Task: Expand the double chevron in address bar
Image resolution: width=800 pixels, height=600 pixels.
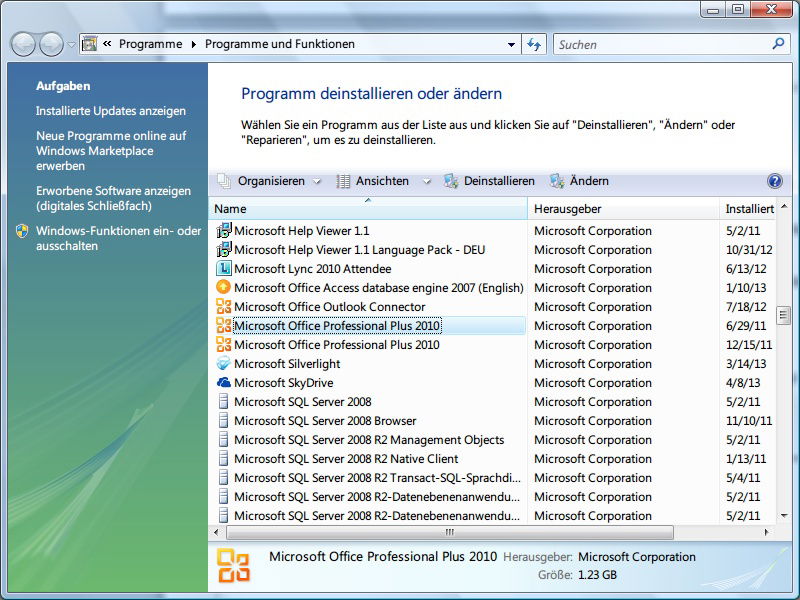Action: click(107, 44)
